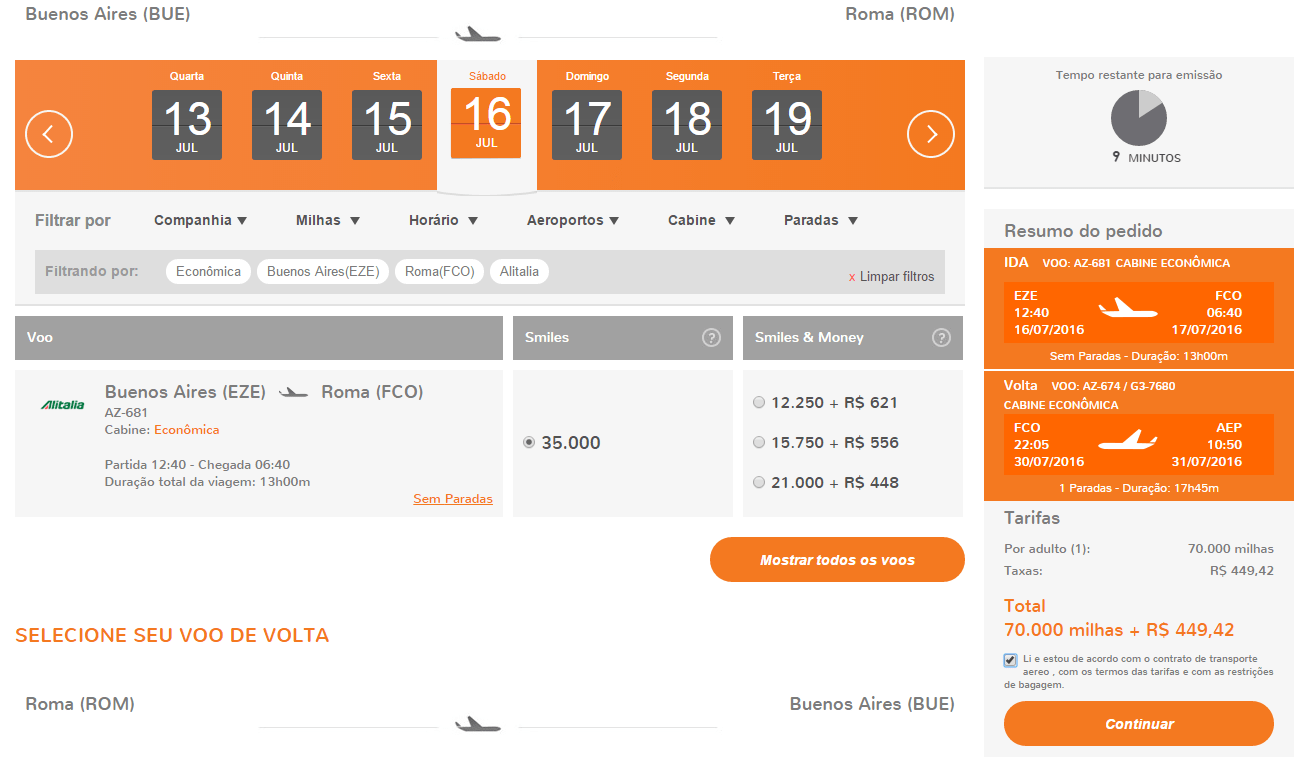1296x757 pixels.
Task: Click the Alitalia airline logo
Action: coord(62,405)
